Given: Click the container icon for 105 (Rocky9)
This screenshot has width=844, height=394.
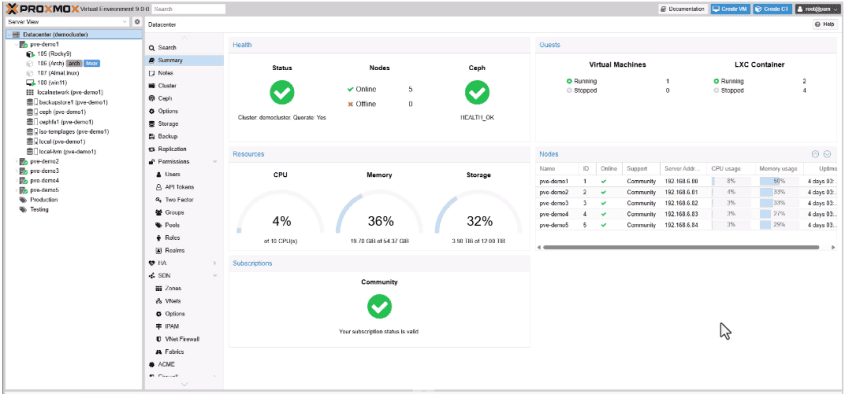Looking at the screenshot, I should point(30,54).
